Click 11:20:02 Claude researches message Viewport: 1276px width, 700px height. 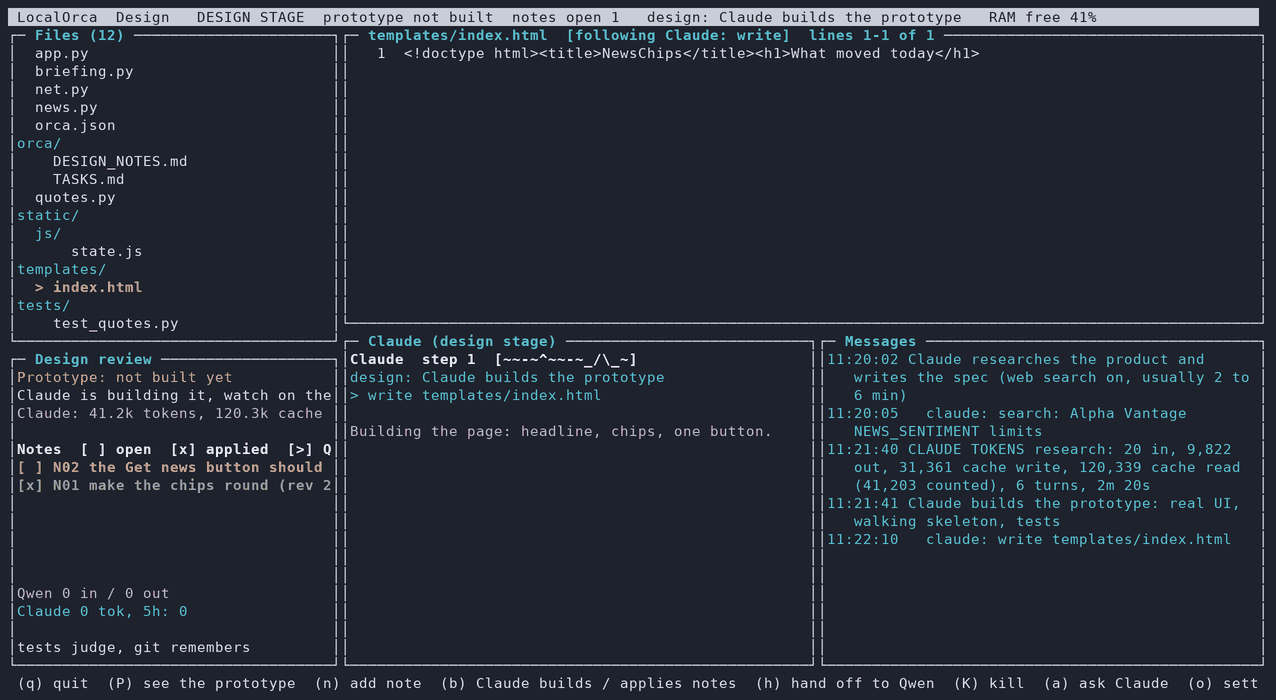[1038, 377]
